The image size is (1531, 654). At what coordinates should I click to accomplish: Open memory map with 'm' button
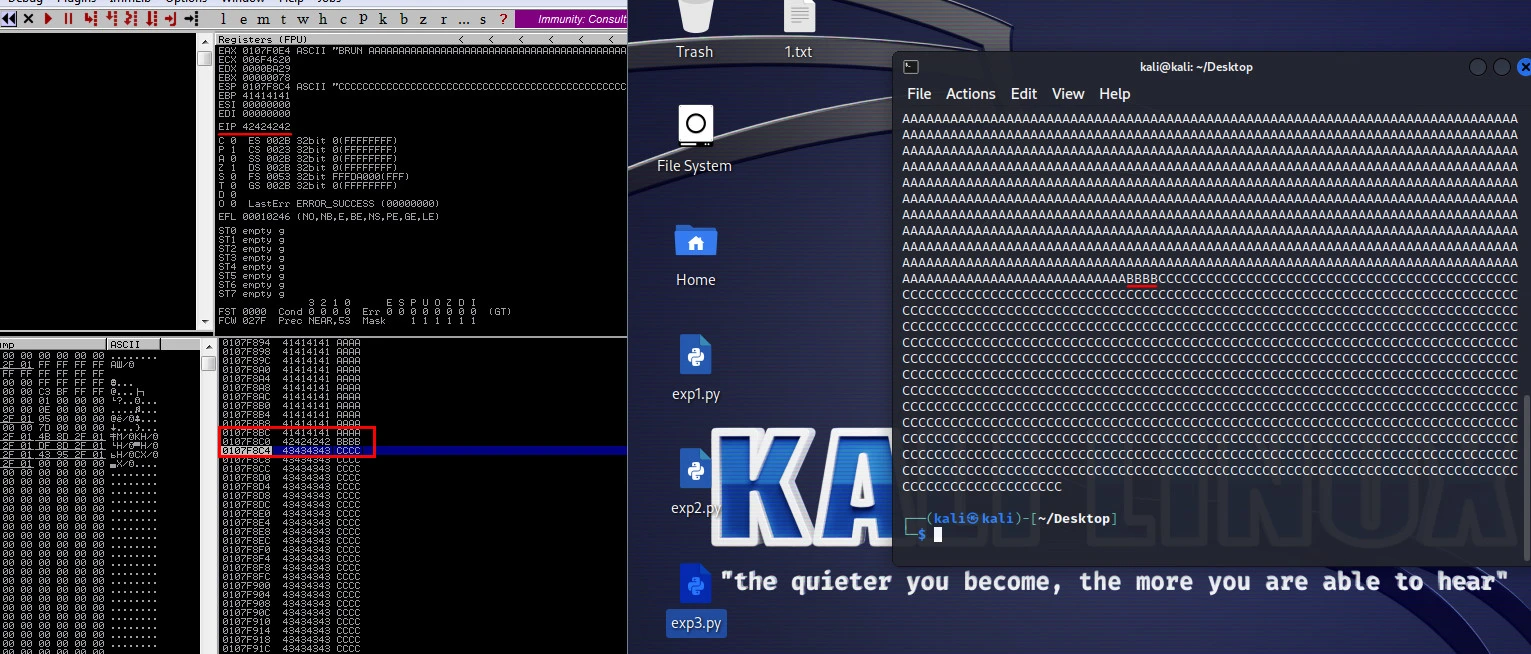tap(263, 19)
